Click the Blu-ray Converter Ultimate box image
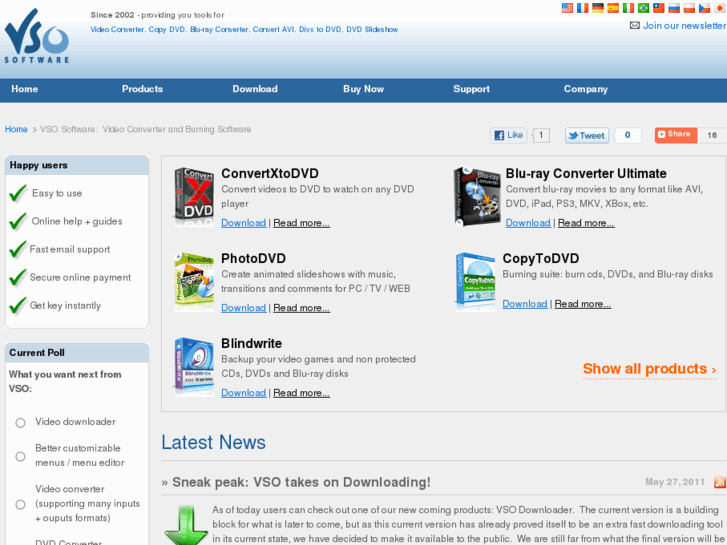 [x=477, y=197]
